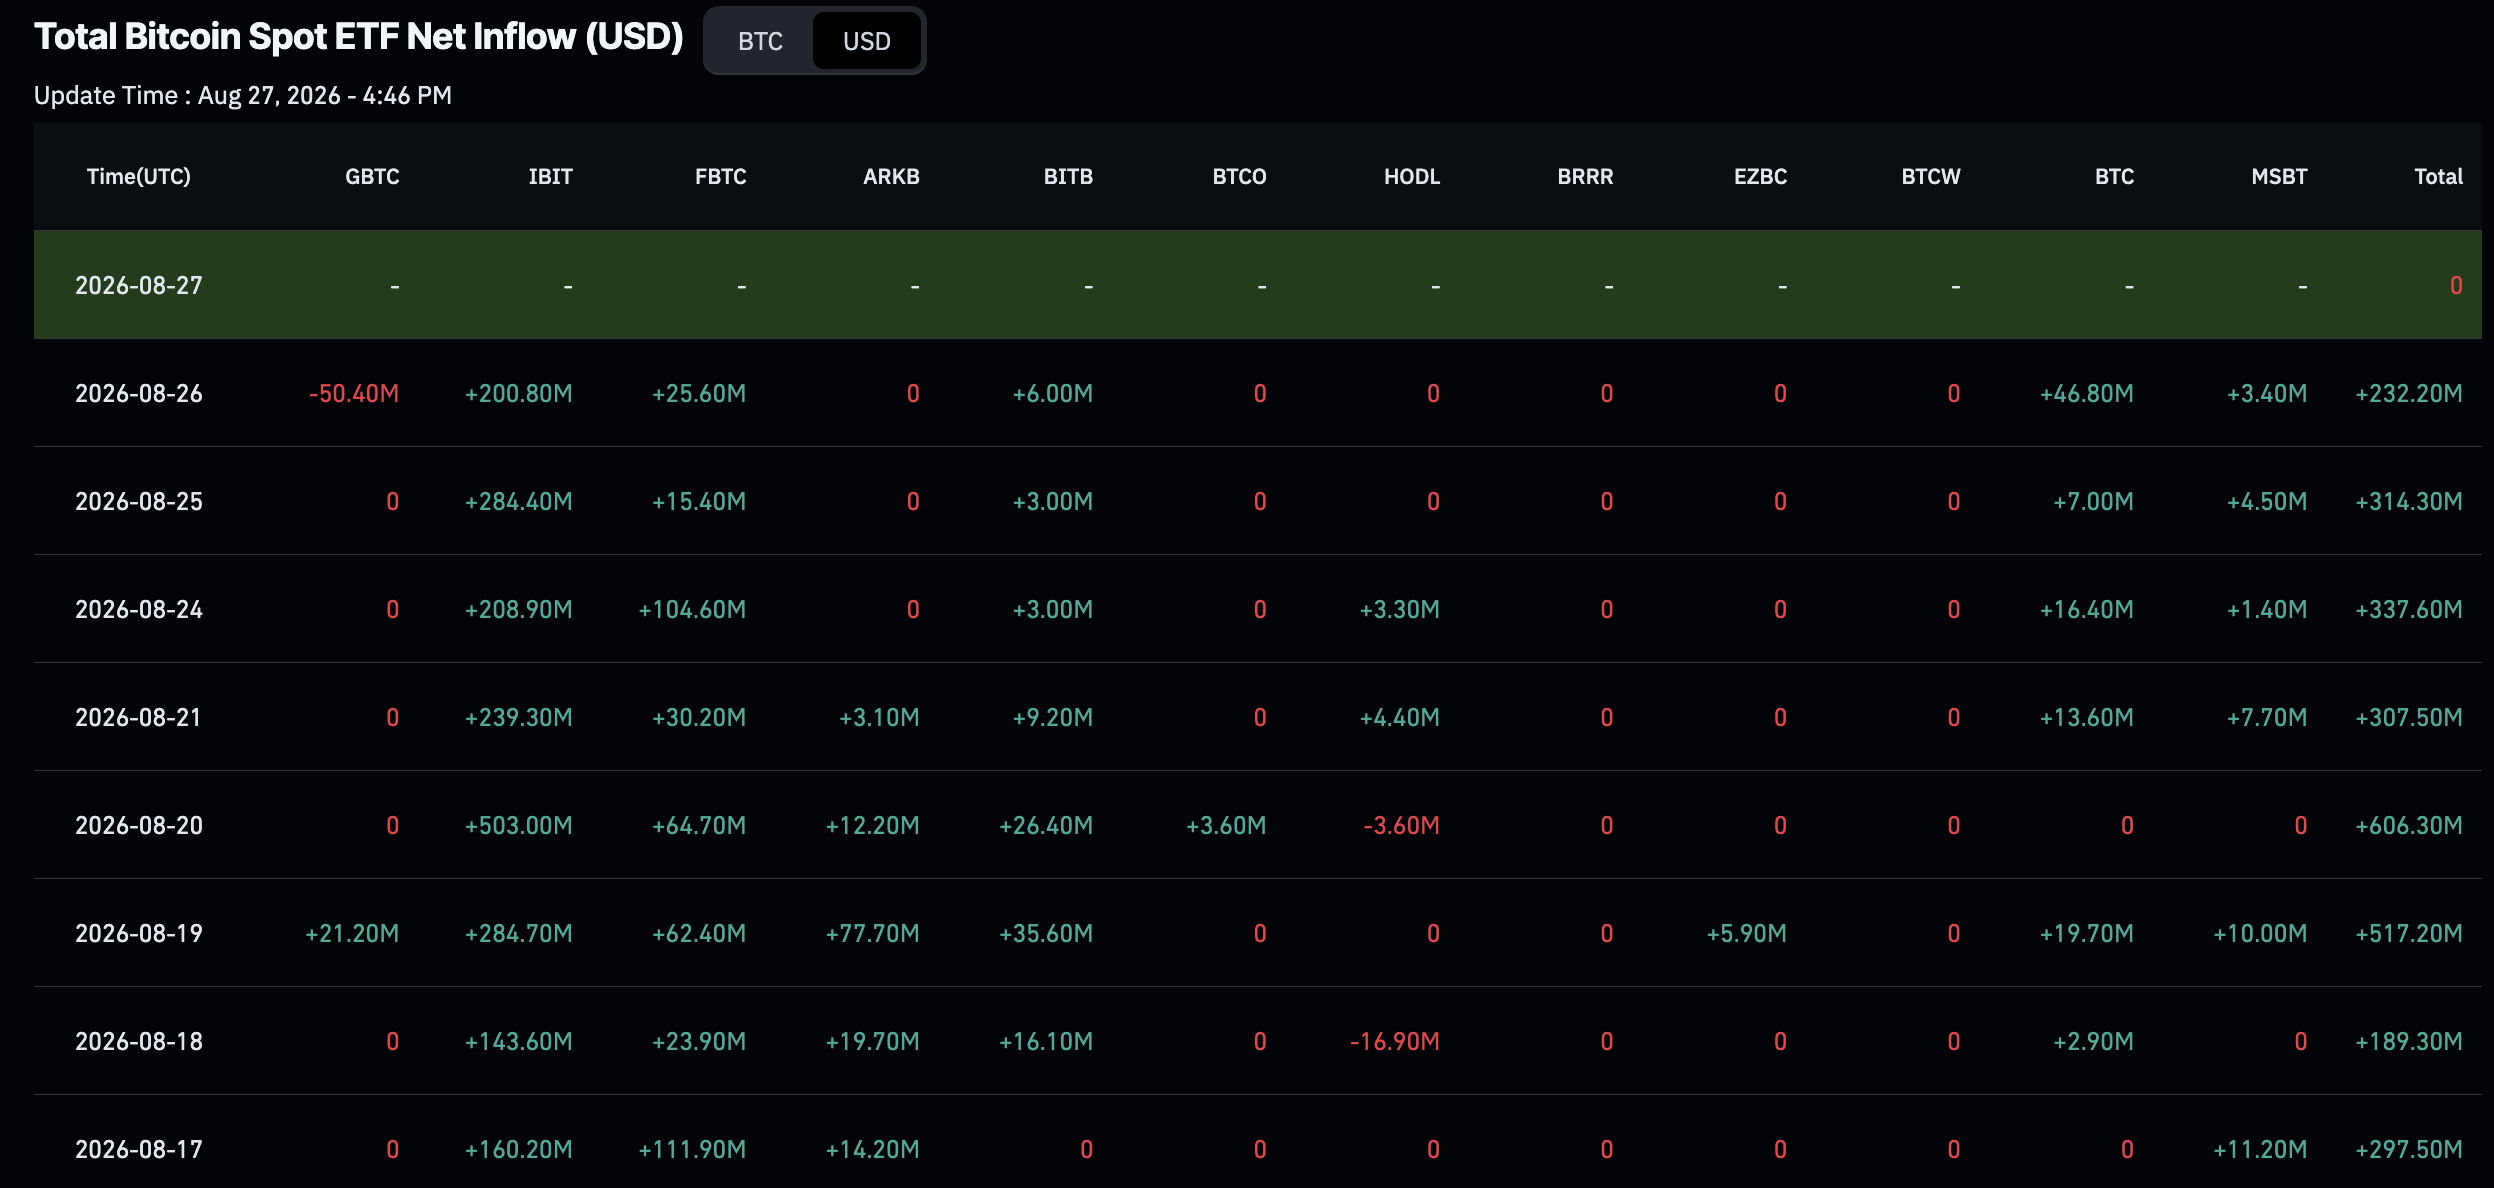Click the EZBC column header

click(x=1760, y=177)
